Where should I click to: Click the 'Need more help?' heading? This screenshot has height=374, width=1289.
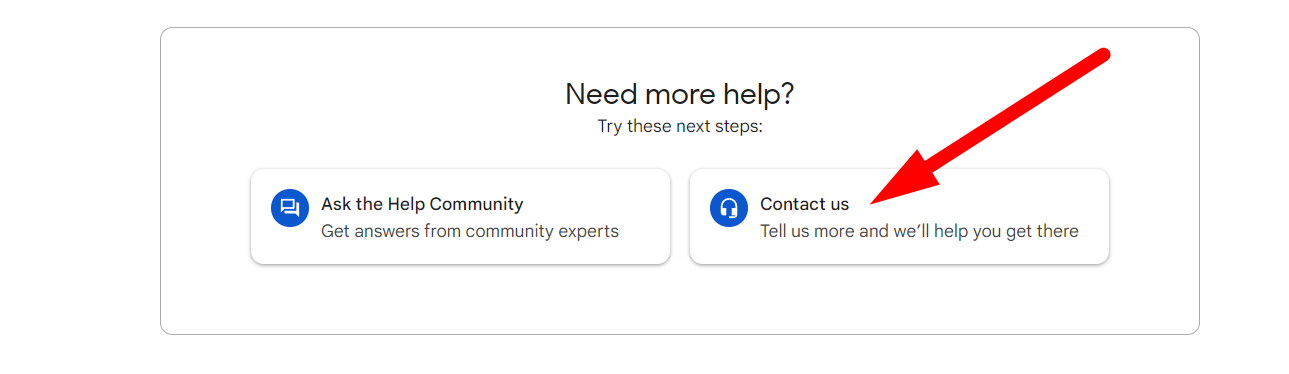click(x=680, y=94)
